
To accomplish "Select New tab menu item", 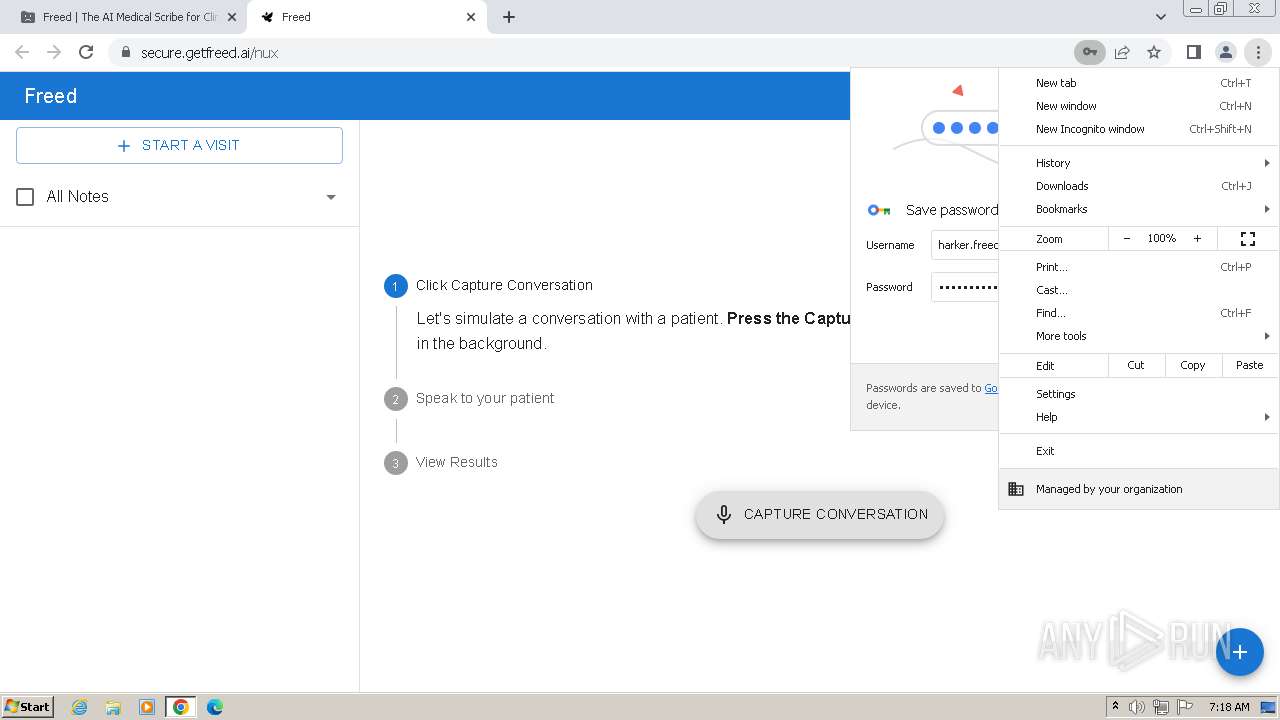I will click(1139, 83).
